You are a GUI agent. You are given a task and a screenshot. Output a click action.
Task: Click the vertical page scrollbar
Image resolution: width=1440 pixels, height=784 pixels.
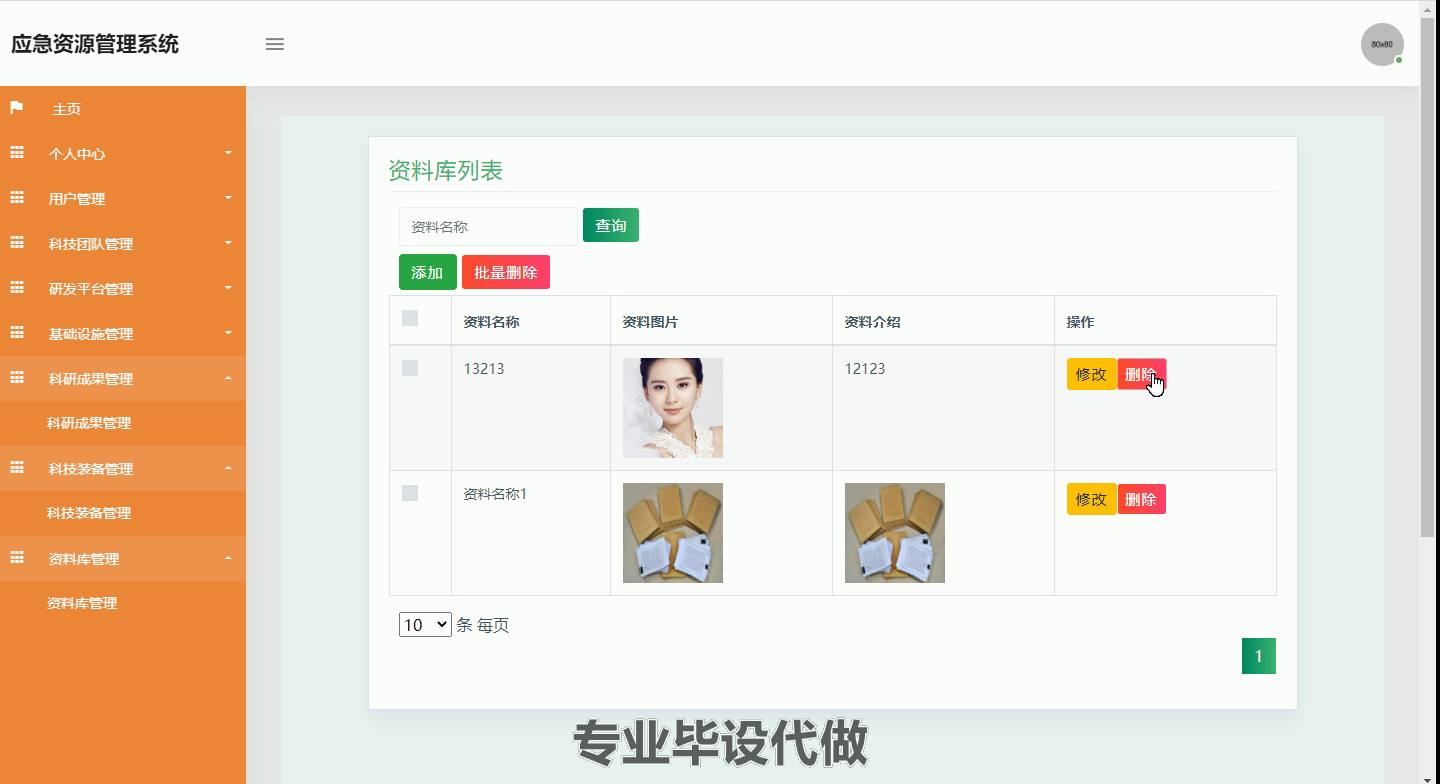click(1429, 278)
